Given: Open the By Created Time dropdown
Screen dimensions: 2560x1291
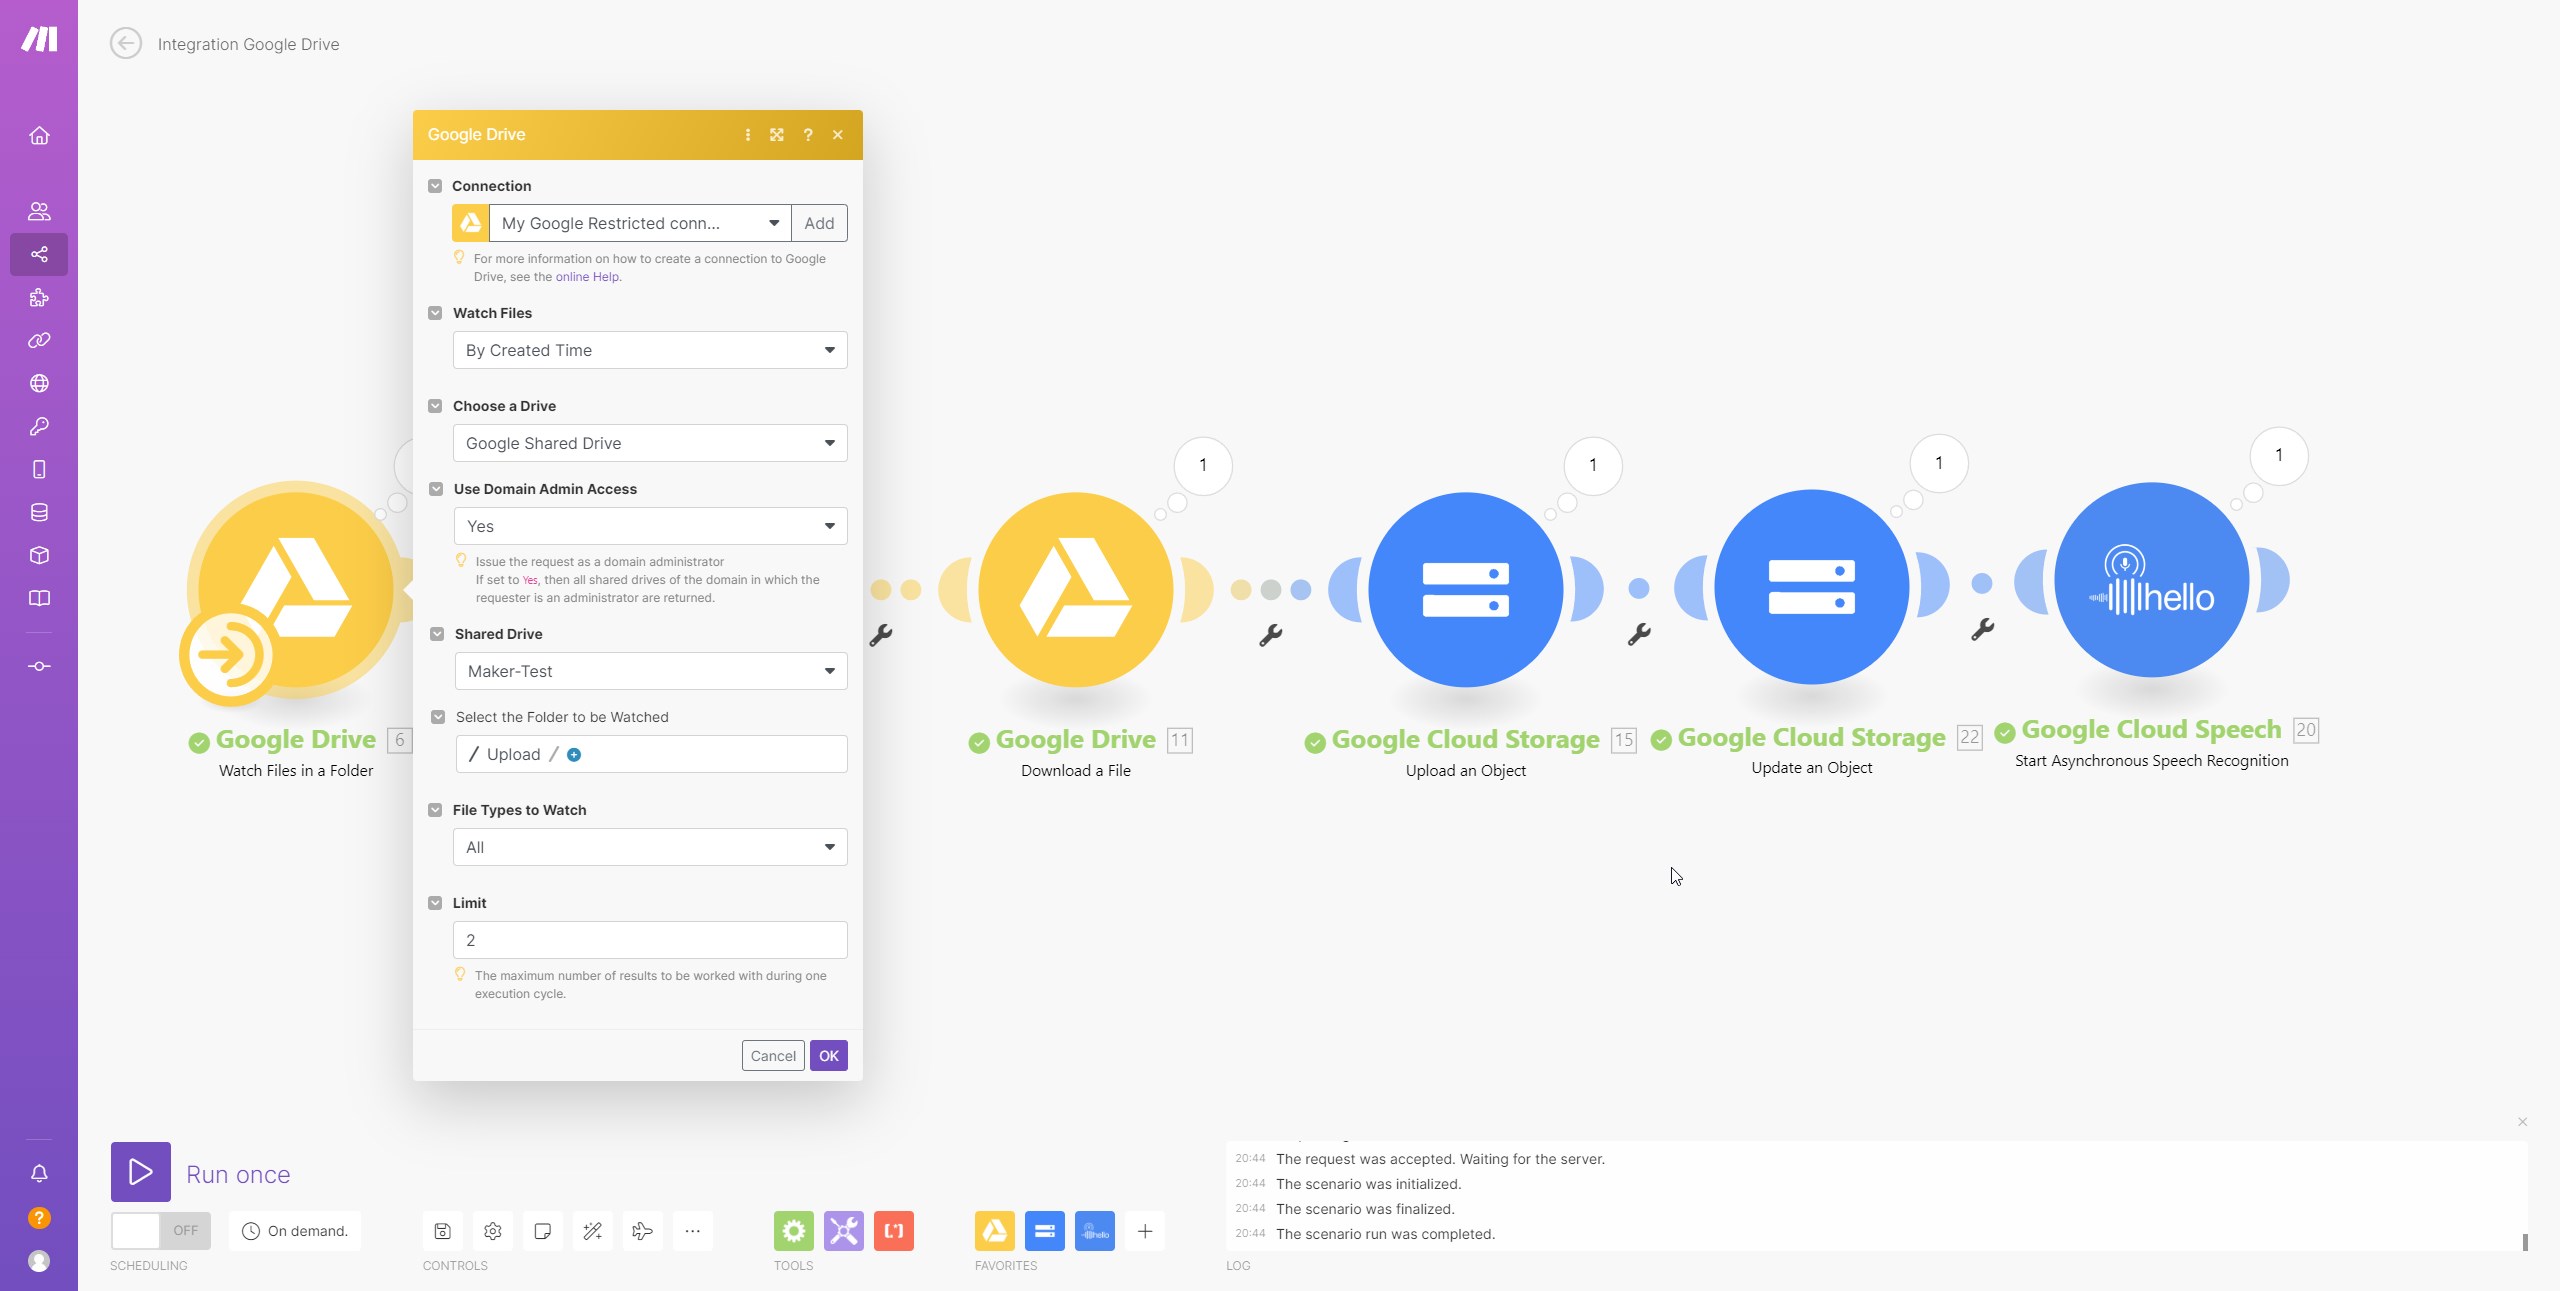Looking at the screenshot, I should pyautogui.click(x=650, y=350).
